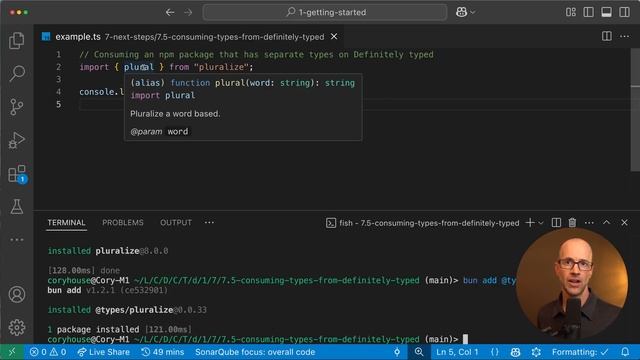Open editor More Actions ellipsis
The width and height of the screenshot is (640, 360).
624,36
